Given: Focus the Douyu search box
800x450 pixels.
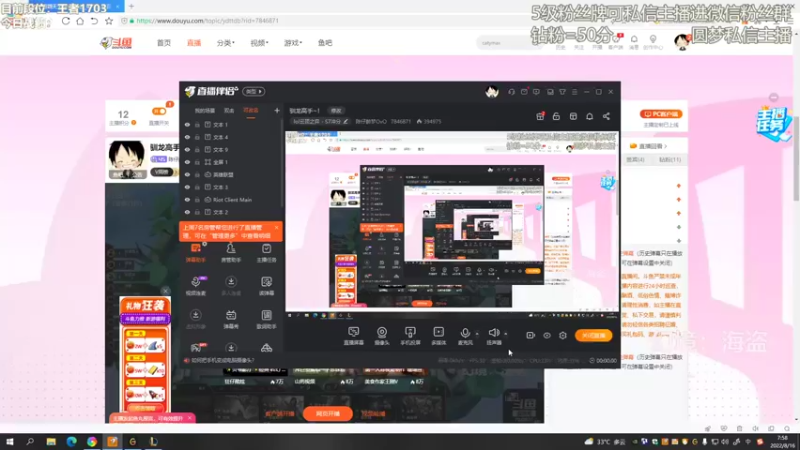Looking at the screenshot, I should click(510, 43).
